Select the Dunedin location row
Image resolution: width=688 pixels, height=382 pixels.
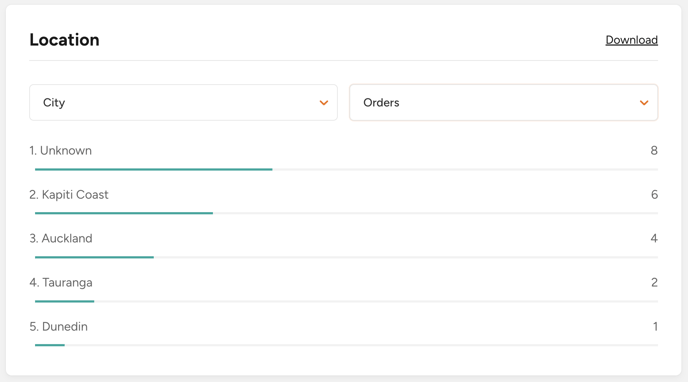pos(344,333)
